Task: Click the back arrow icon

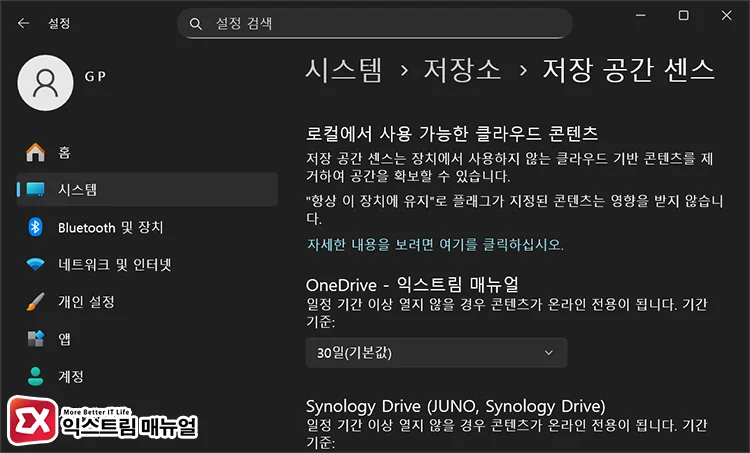Action: click(23, 23)
